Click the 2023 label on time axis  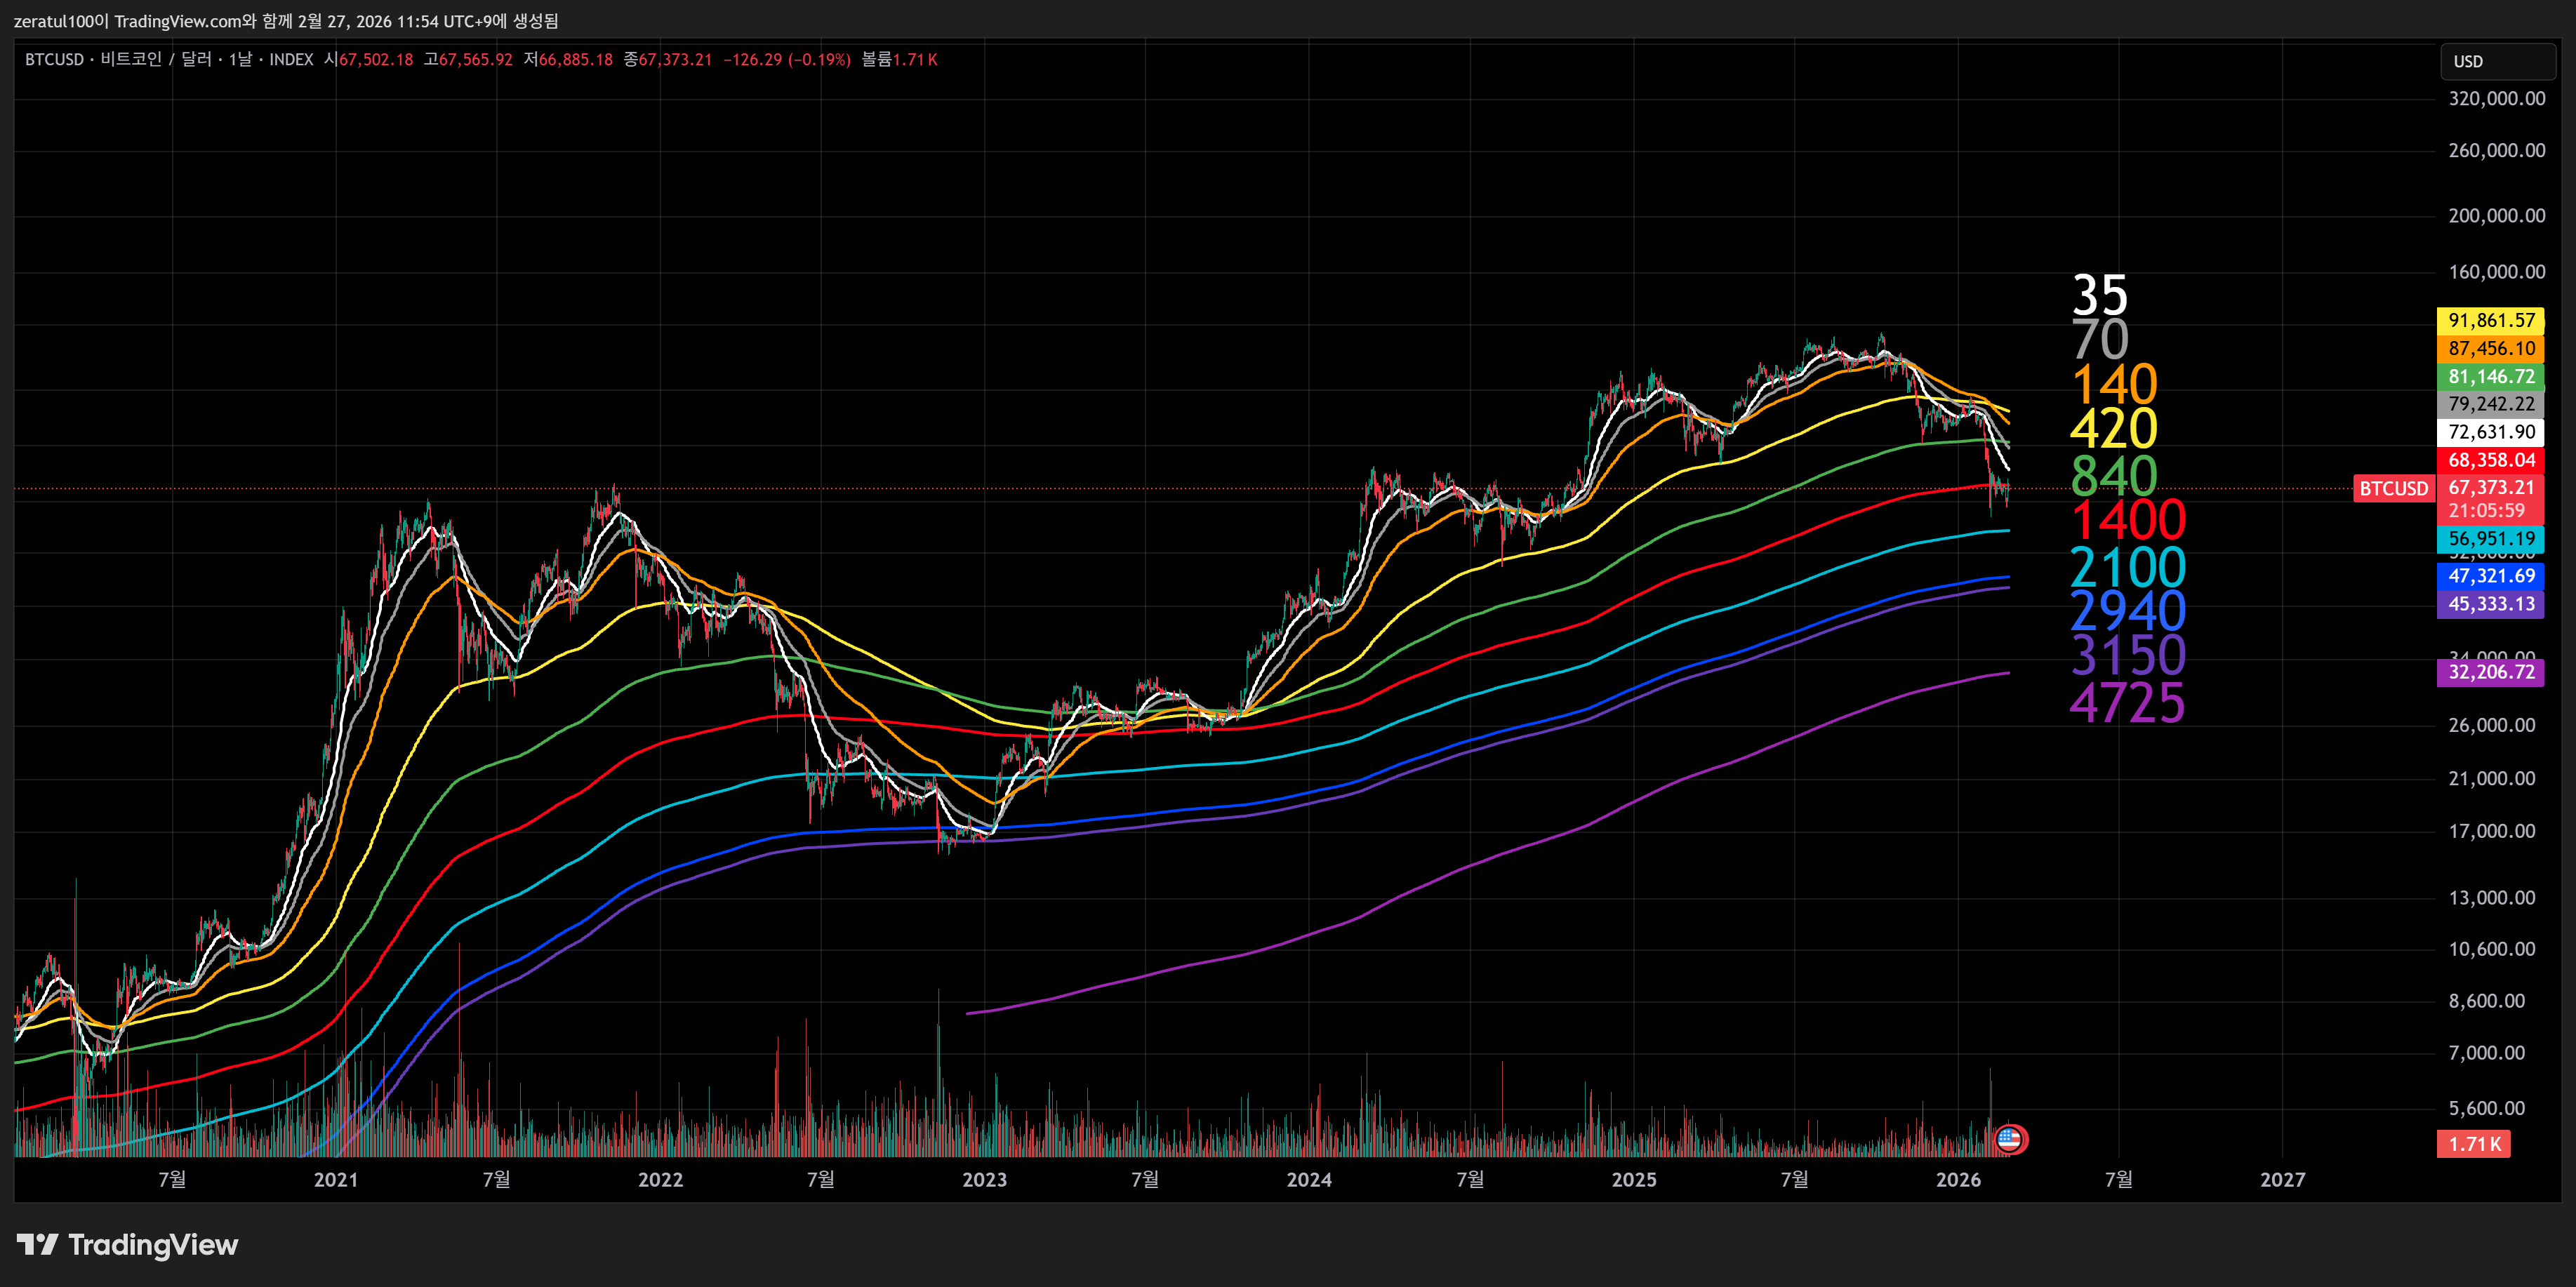[985, 1180]
